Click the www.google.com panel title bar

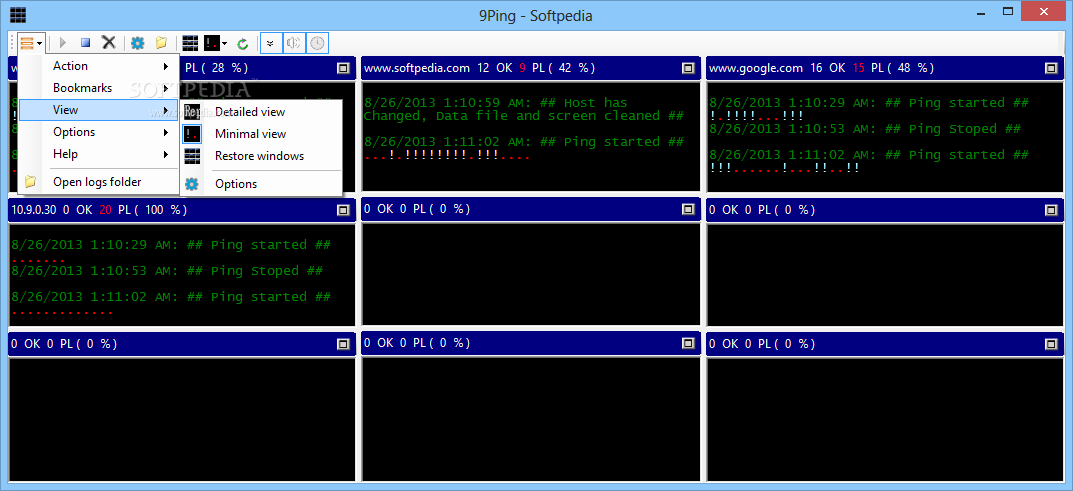[885, 68]
